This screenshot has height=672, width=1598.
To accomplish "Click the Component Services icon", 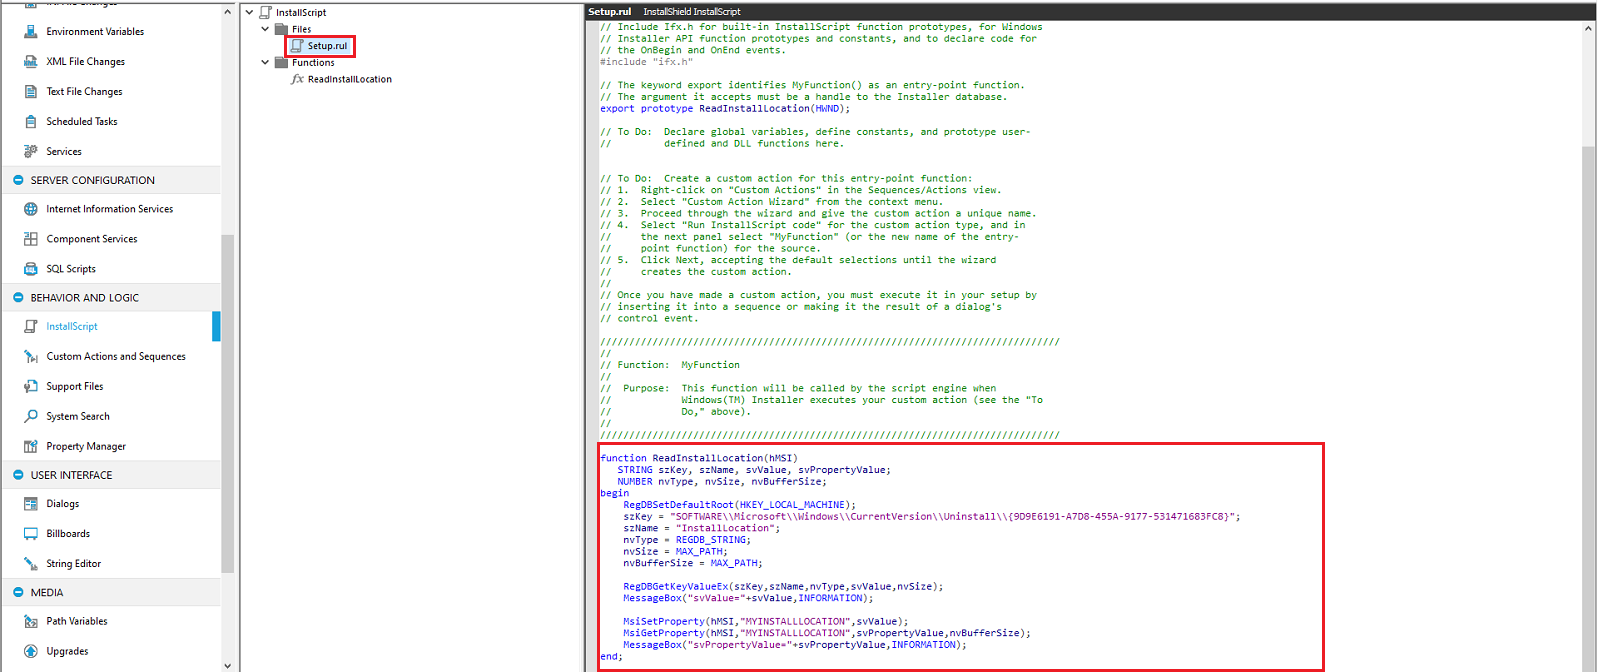I will pos(30,239).
